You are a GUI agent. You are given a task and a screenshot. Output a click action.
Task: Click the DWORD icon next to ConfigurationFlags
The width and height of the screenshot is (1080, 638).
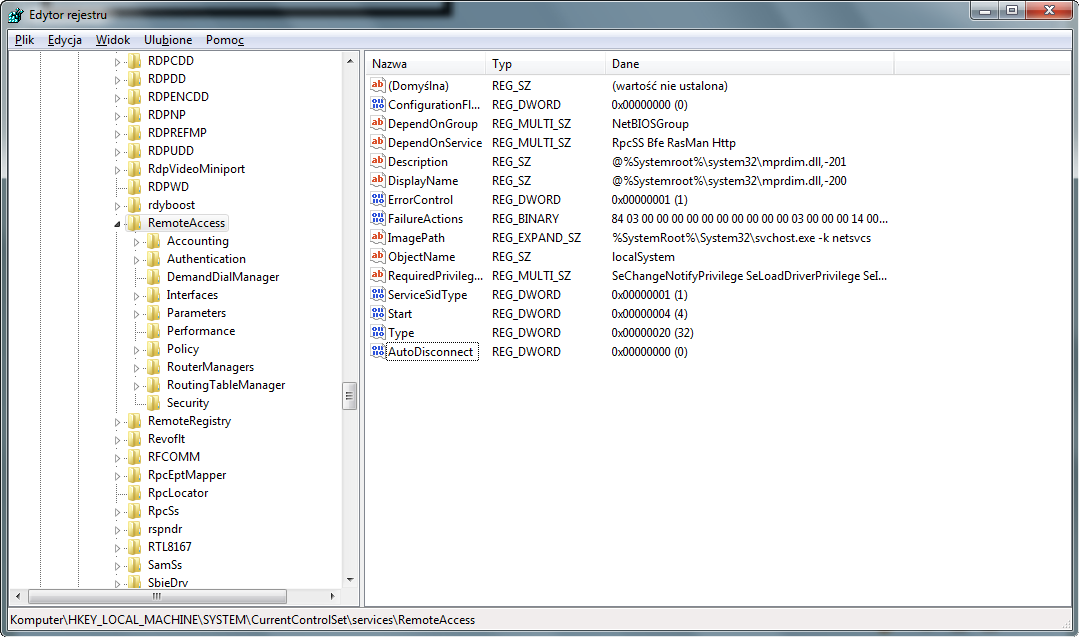coord(377,104)
